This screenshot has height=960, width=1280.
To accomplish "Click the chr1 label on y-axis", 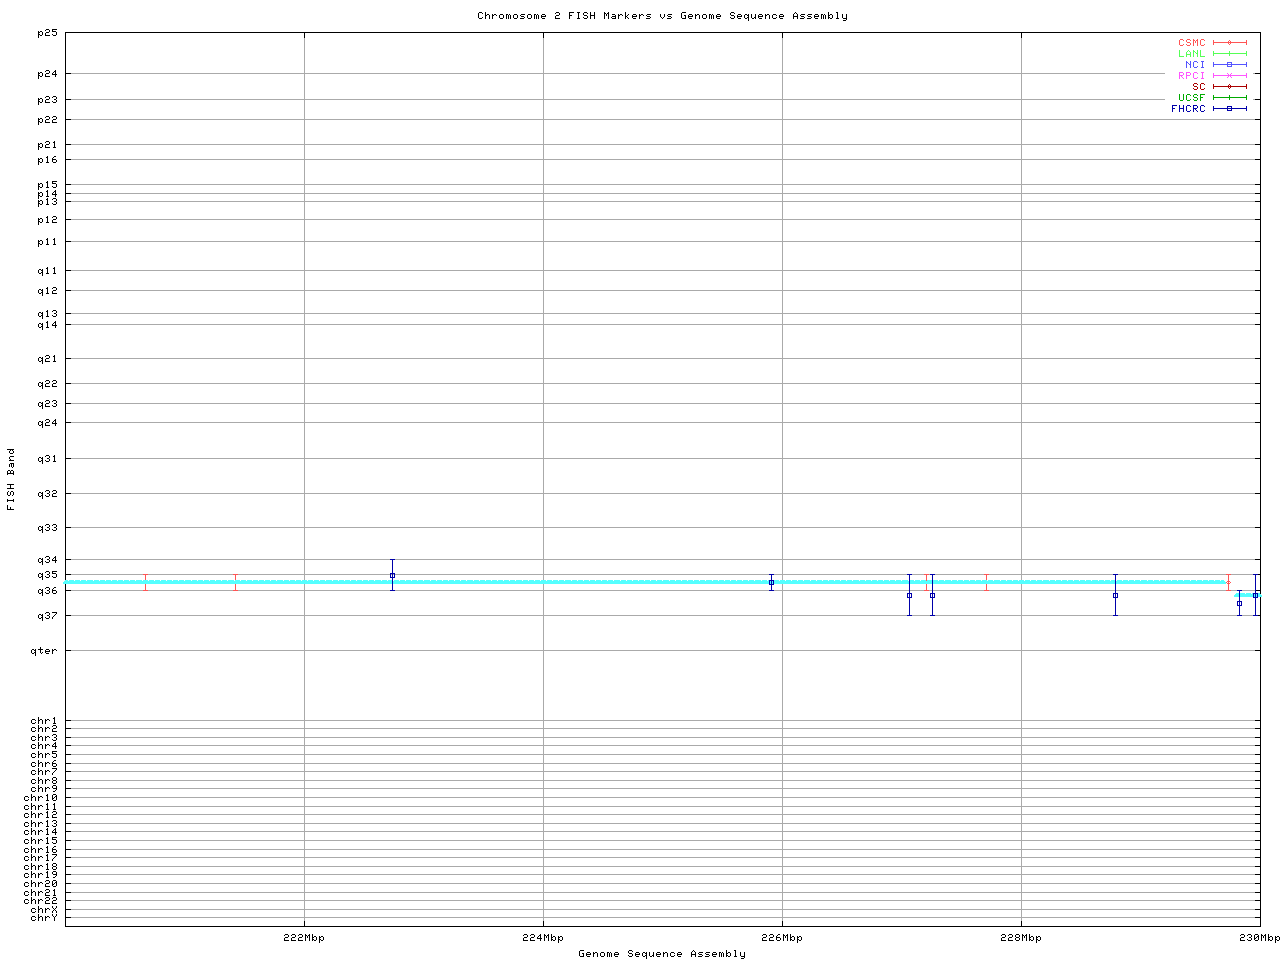I will 44,721.
